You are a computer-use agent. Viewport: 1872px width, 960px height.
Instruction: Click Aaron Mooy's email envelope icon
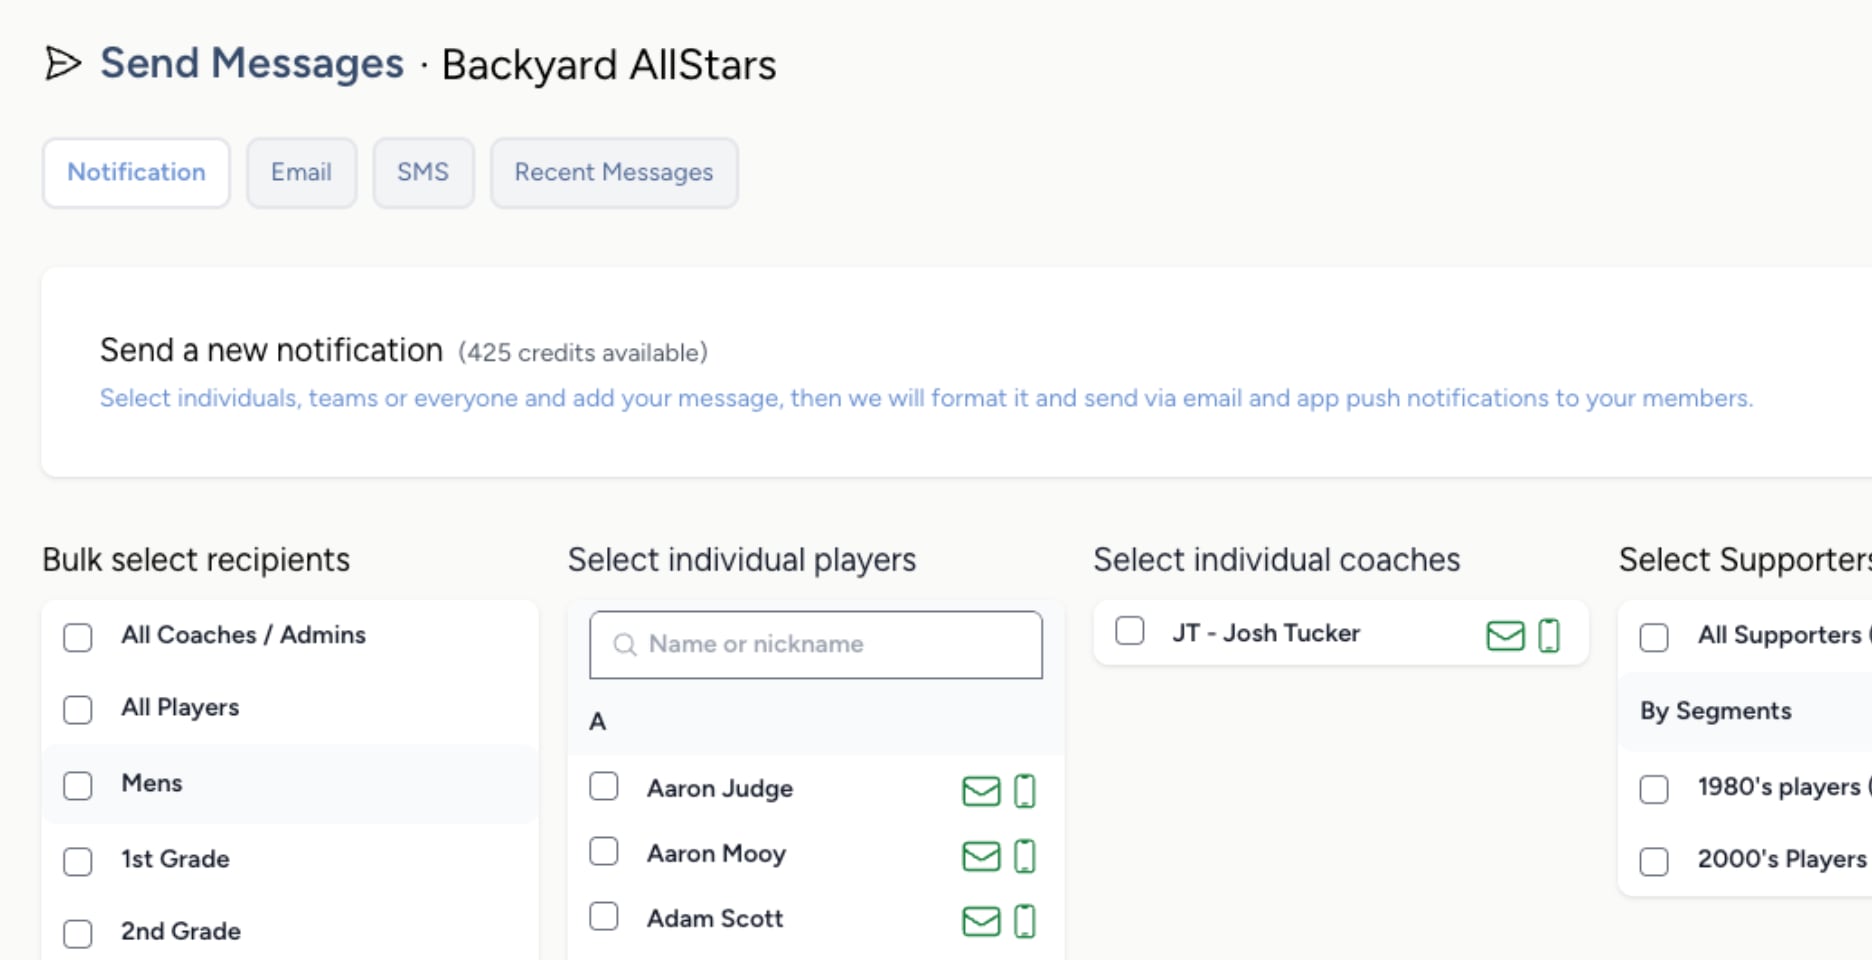(x=981, y=856)
